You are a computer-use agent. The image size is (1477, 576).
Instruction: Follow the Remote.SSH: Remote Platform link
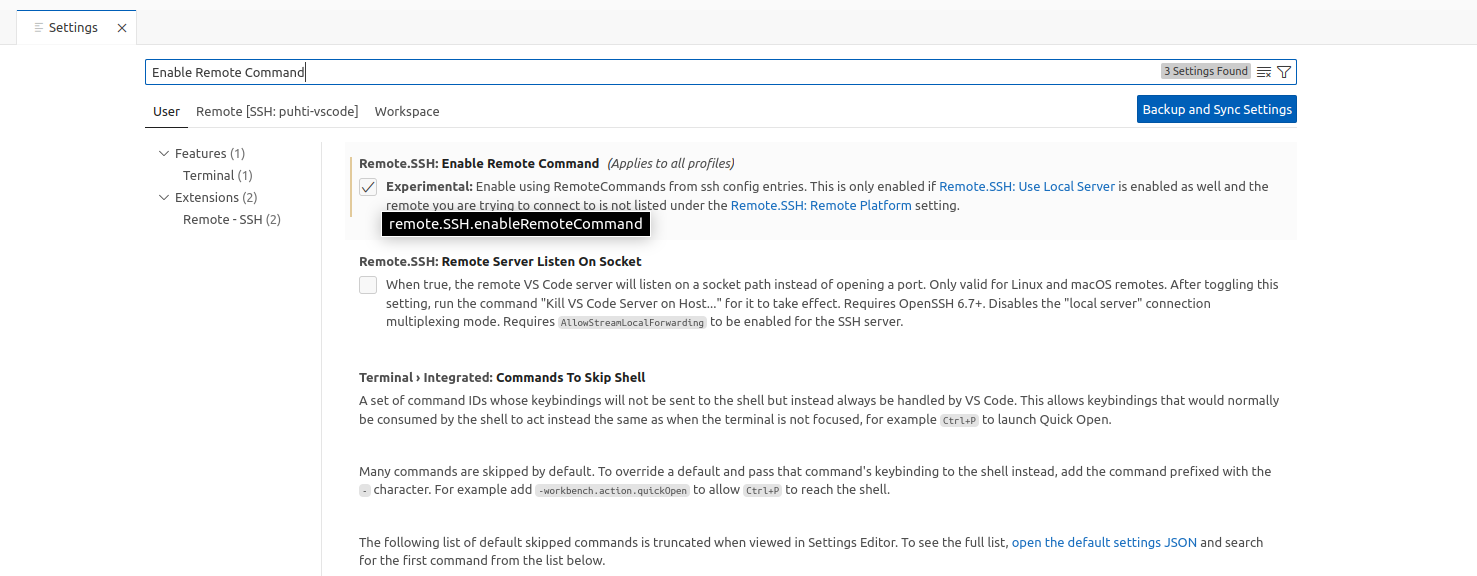coord(820,205)
